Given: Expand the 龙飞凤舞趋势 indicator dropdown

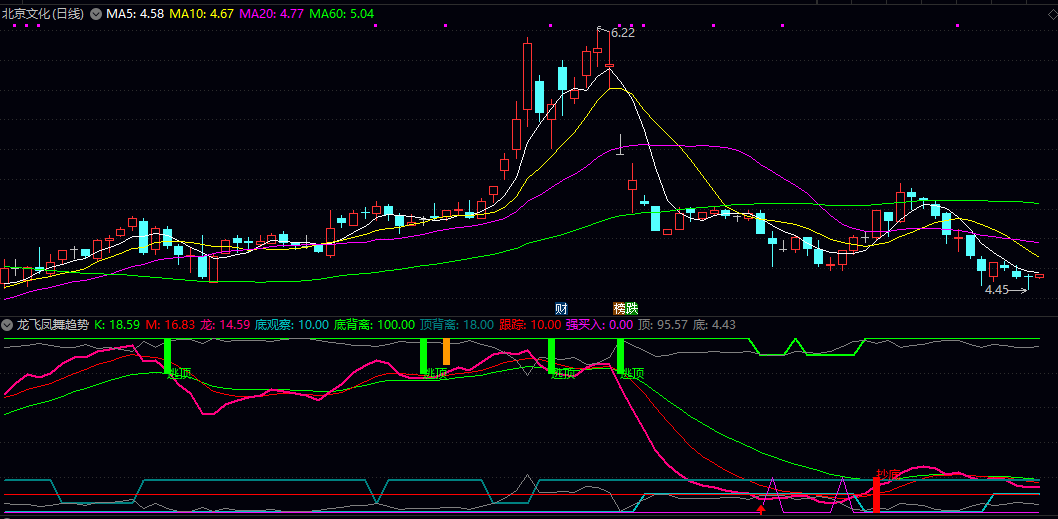Looking at the screenshot, I should click(x=8, y=325).
